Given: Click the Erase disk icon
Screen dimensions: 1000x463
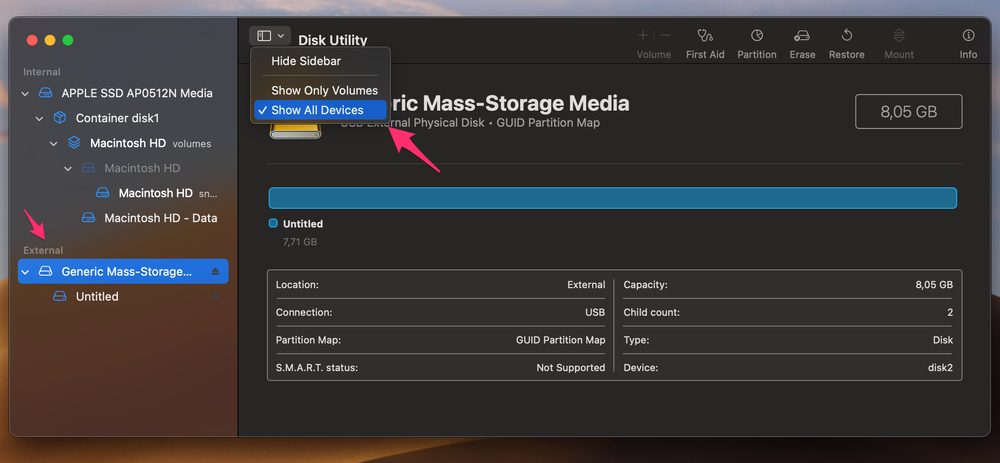Looking at the screenshot, I should coord(802,36).
